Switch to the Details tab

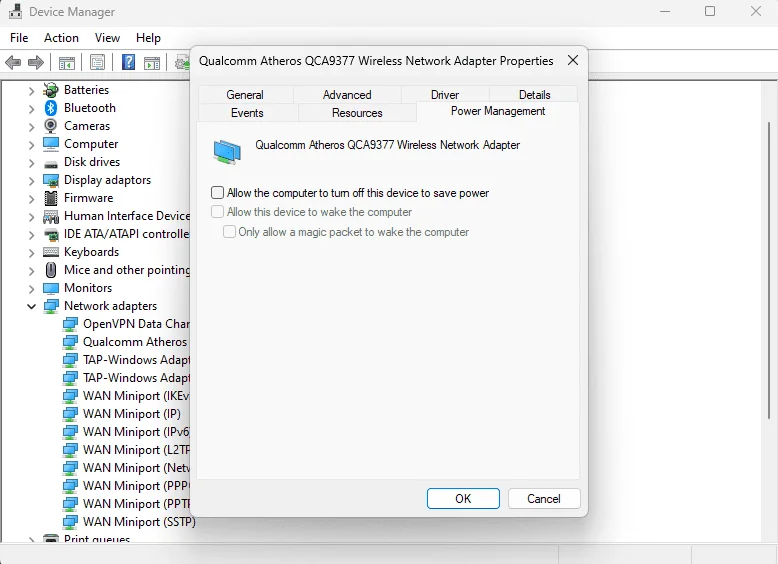pyautogui.click(x=534, y=95)
